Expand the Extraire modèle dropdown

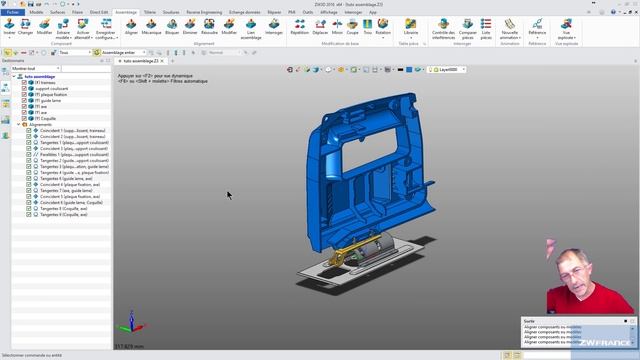[x=71, y=38]
